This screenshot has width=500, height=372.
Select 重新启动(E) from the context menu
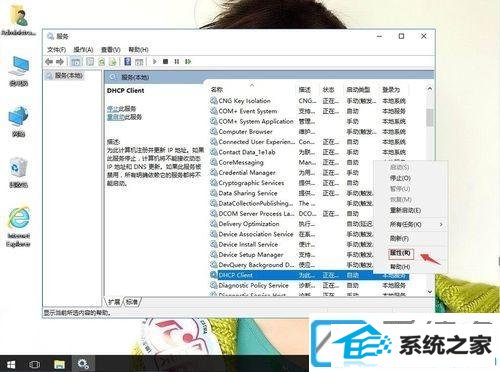pos(405,210)
